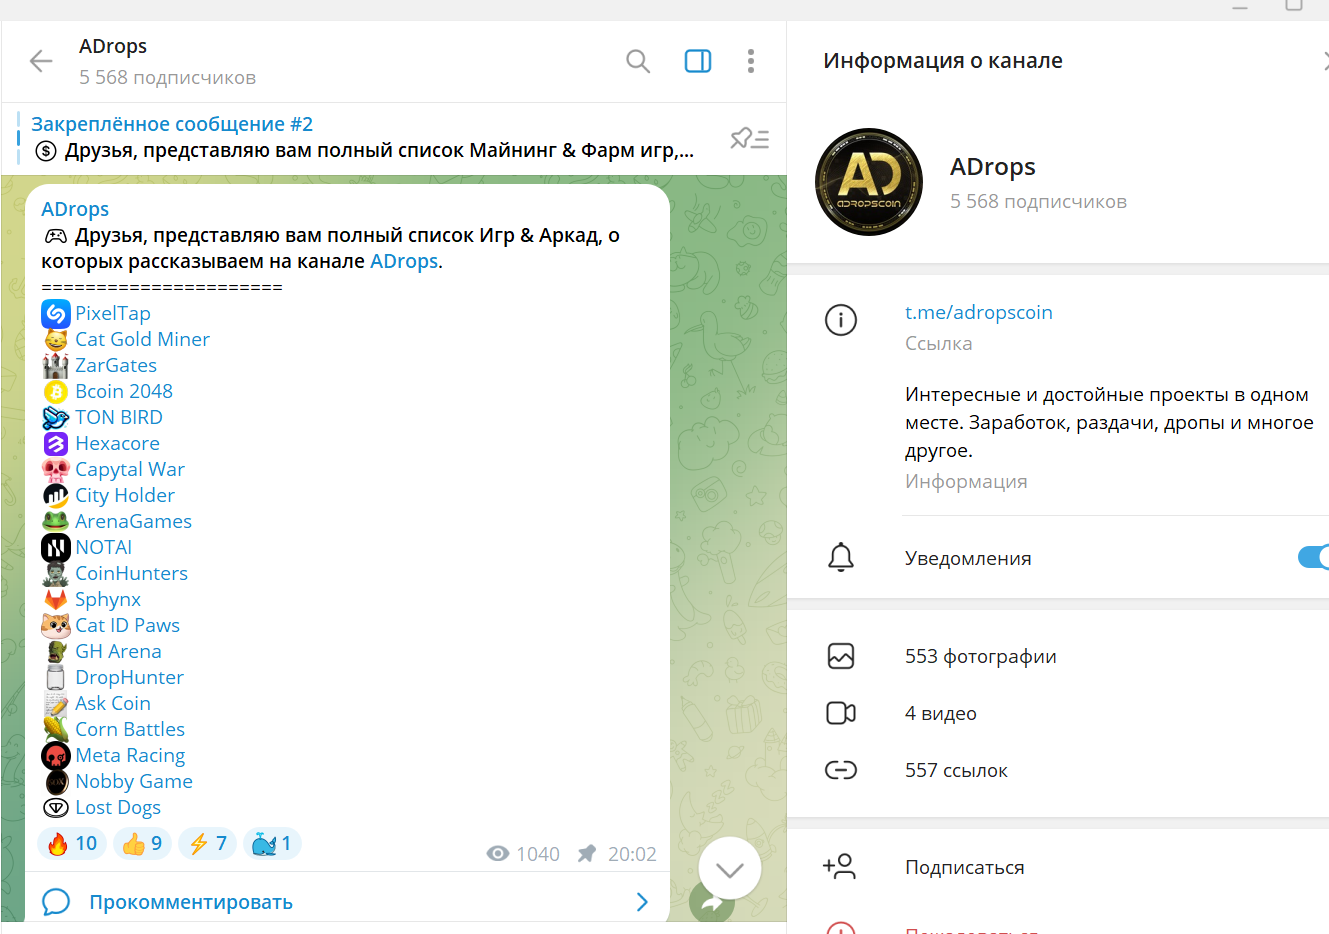Toggle channel notifications switch
The height and width of the screenshot is (934, 1329).
click(x=1314, y=557)
